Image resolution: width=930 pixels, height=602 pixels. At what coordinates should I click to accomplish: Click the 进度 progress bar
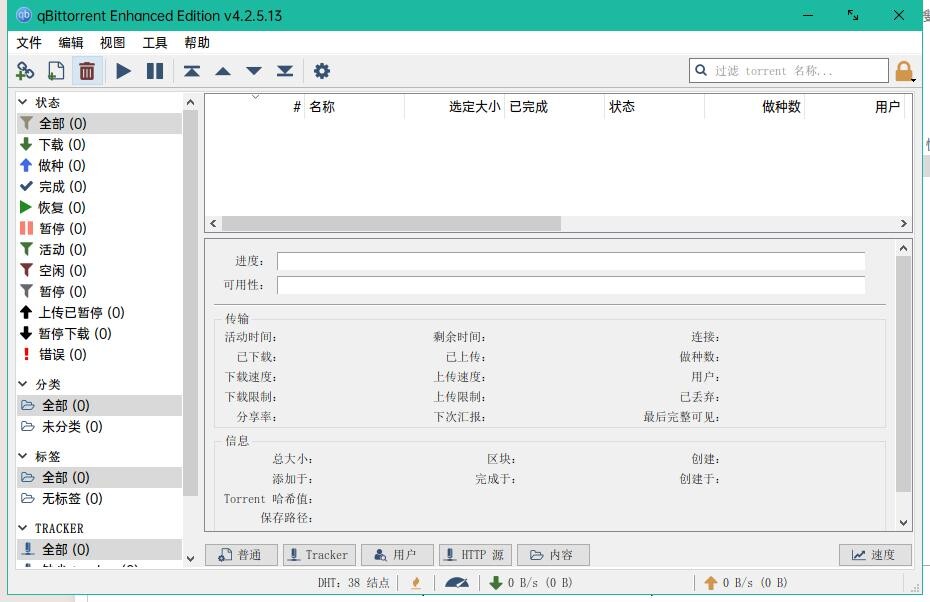point(571,261)
